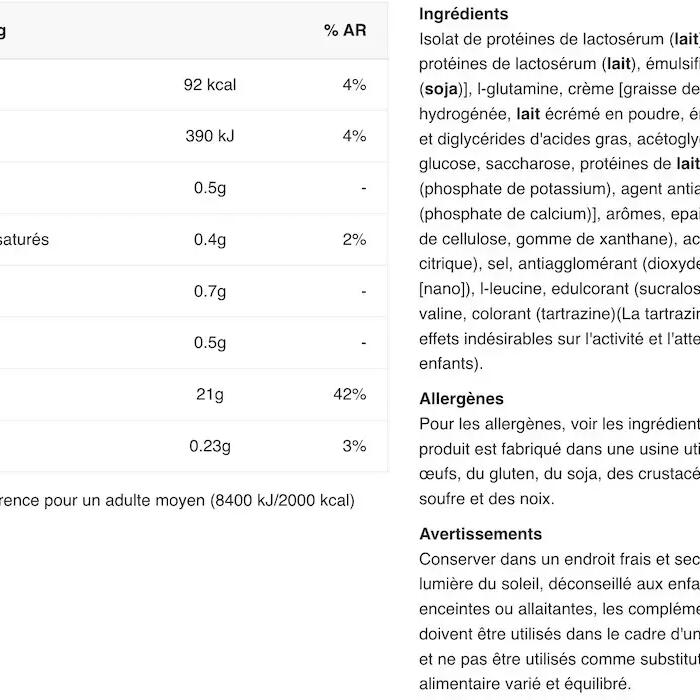
Task: Click the Allergènes heading
Action: (461, 398)
